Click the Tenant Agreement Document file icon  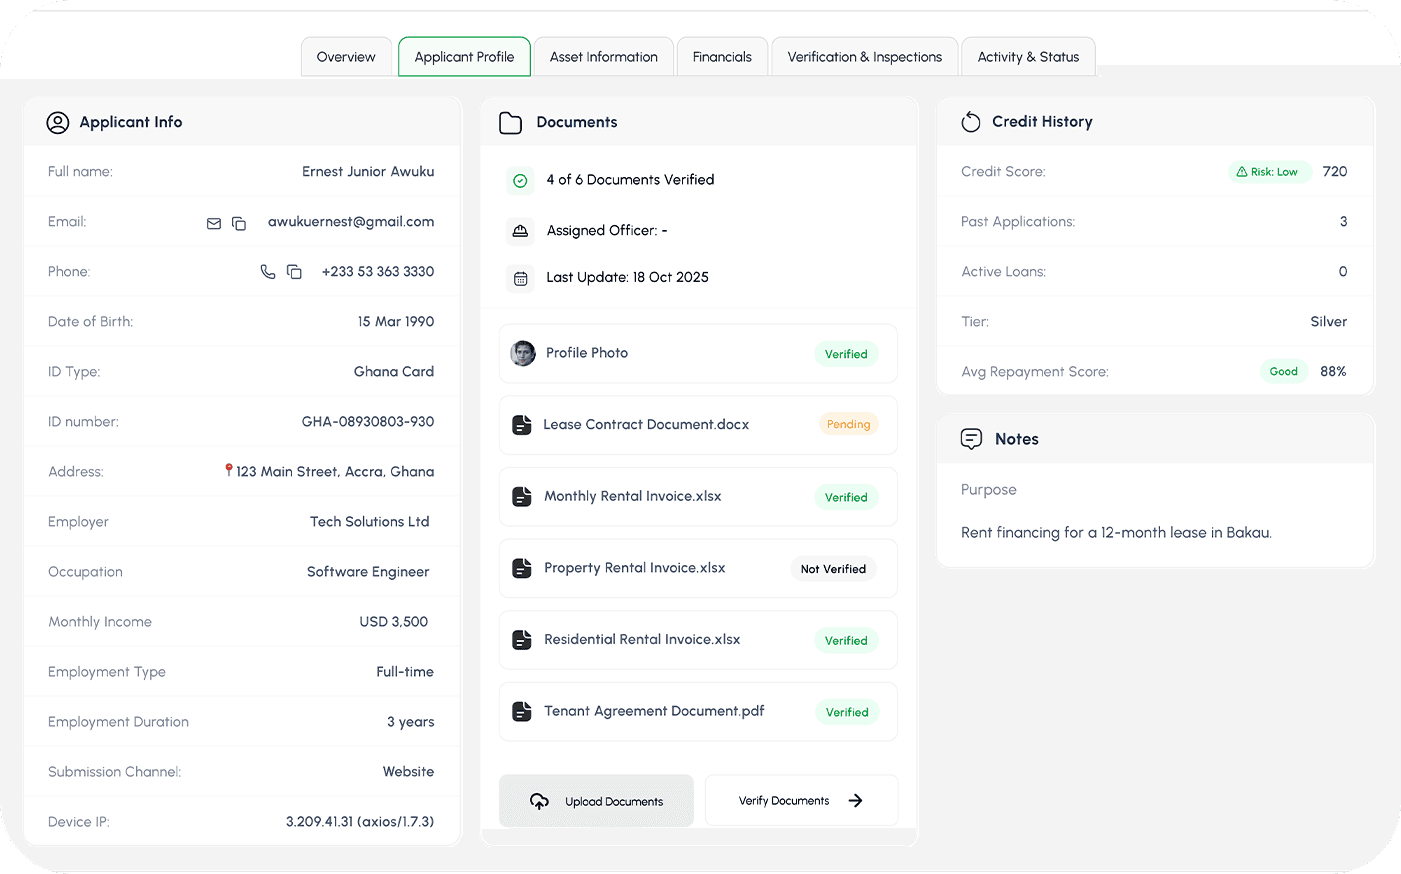(x=522, y=712)
